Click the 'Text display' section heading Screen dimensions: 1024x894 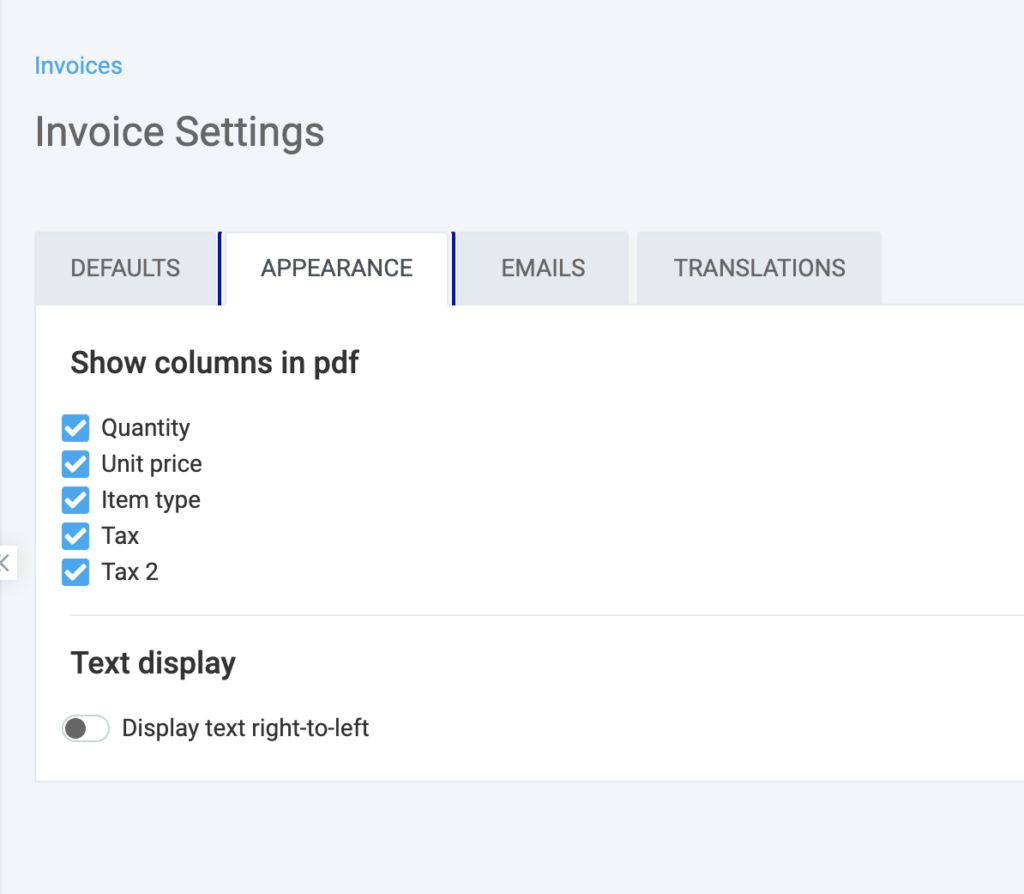[153, 663]
